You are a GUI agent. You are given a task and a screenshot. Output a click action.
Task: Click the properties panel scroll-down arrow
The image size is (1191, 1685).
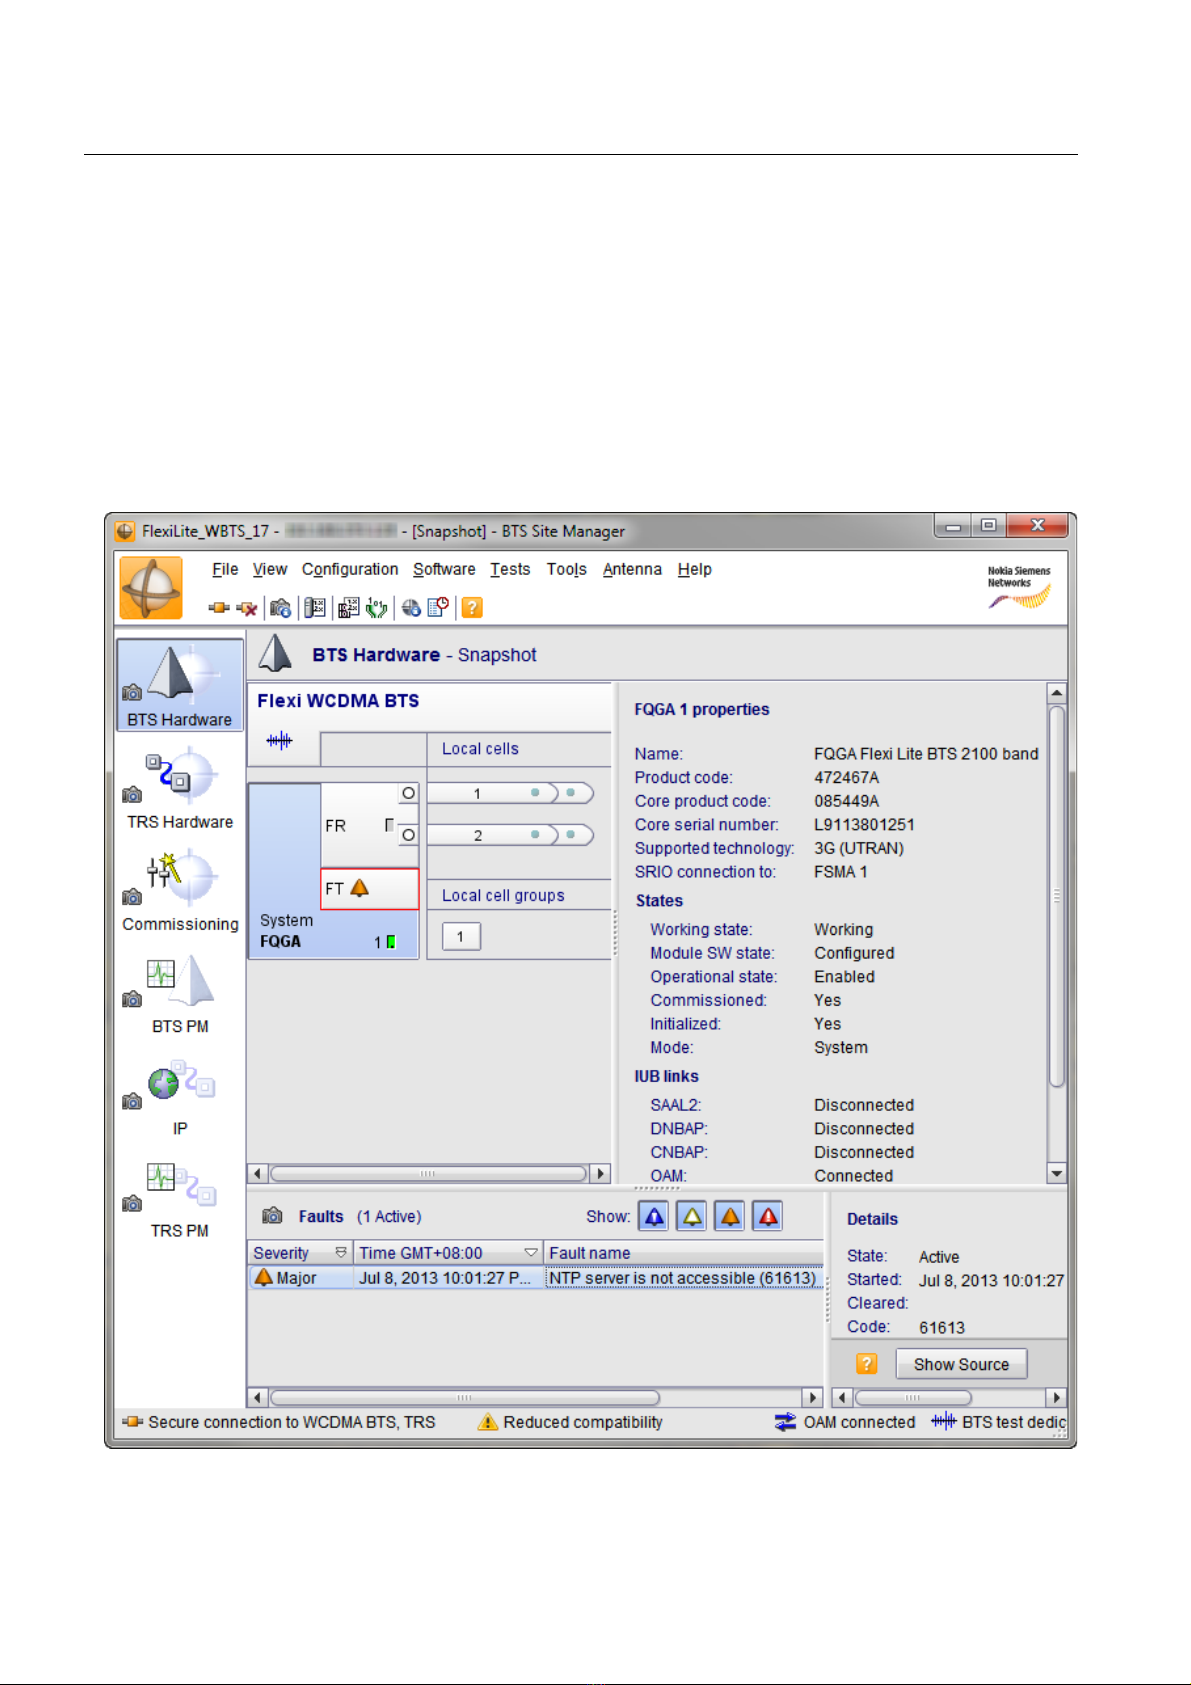click(x=1056, y=1173)
